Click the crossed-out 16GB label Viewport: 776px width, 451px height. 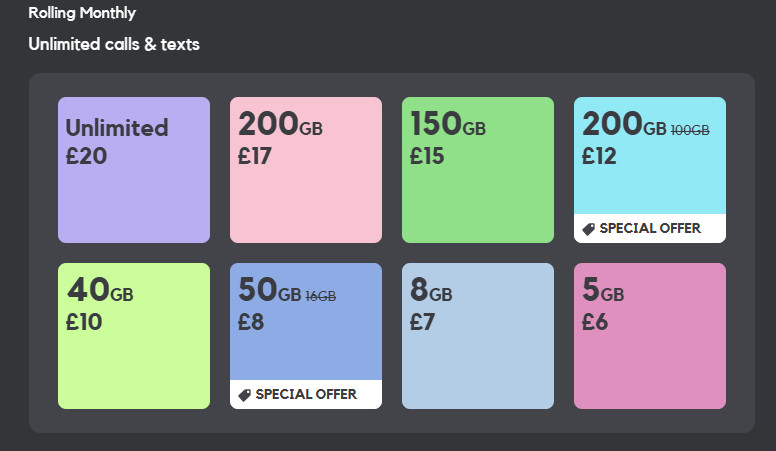[x=321, y=296]
